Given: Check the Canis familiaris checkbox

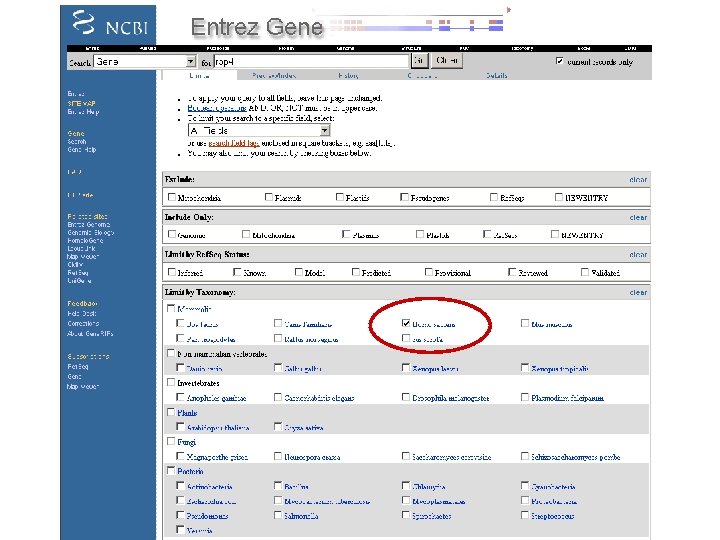Looking at the screenshot, I should pyautogui.click(x=278, y=323).
